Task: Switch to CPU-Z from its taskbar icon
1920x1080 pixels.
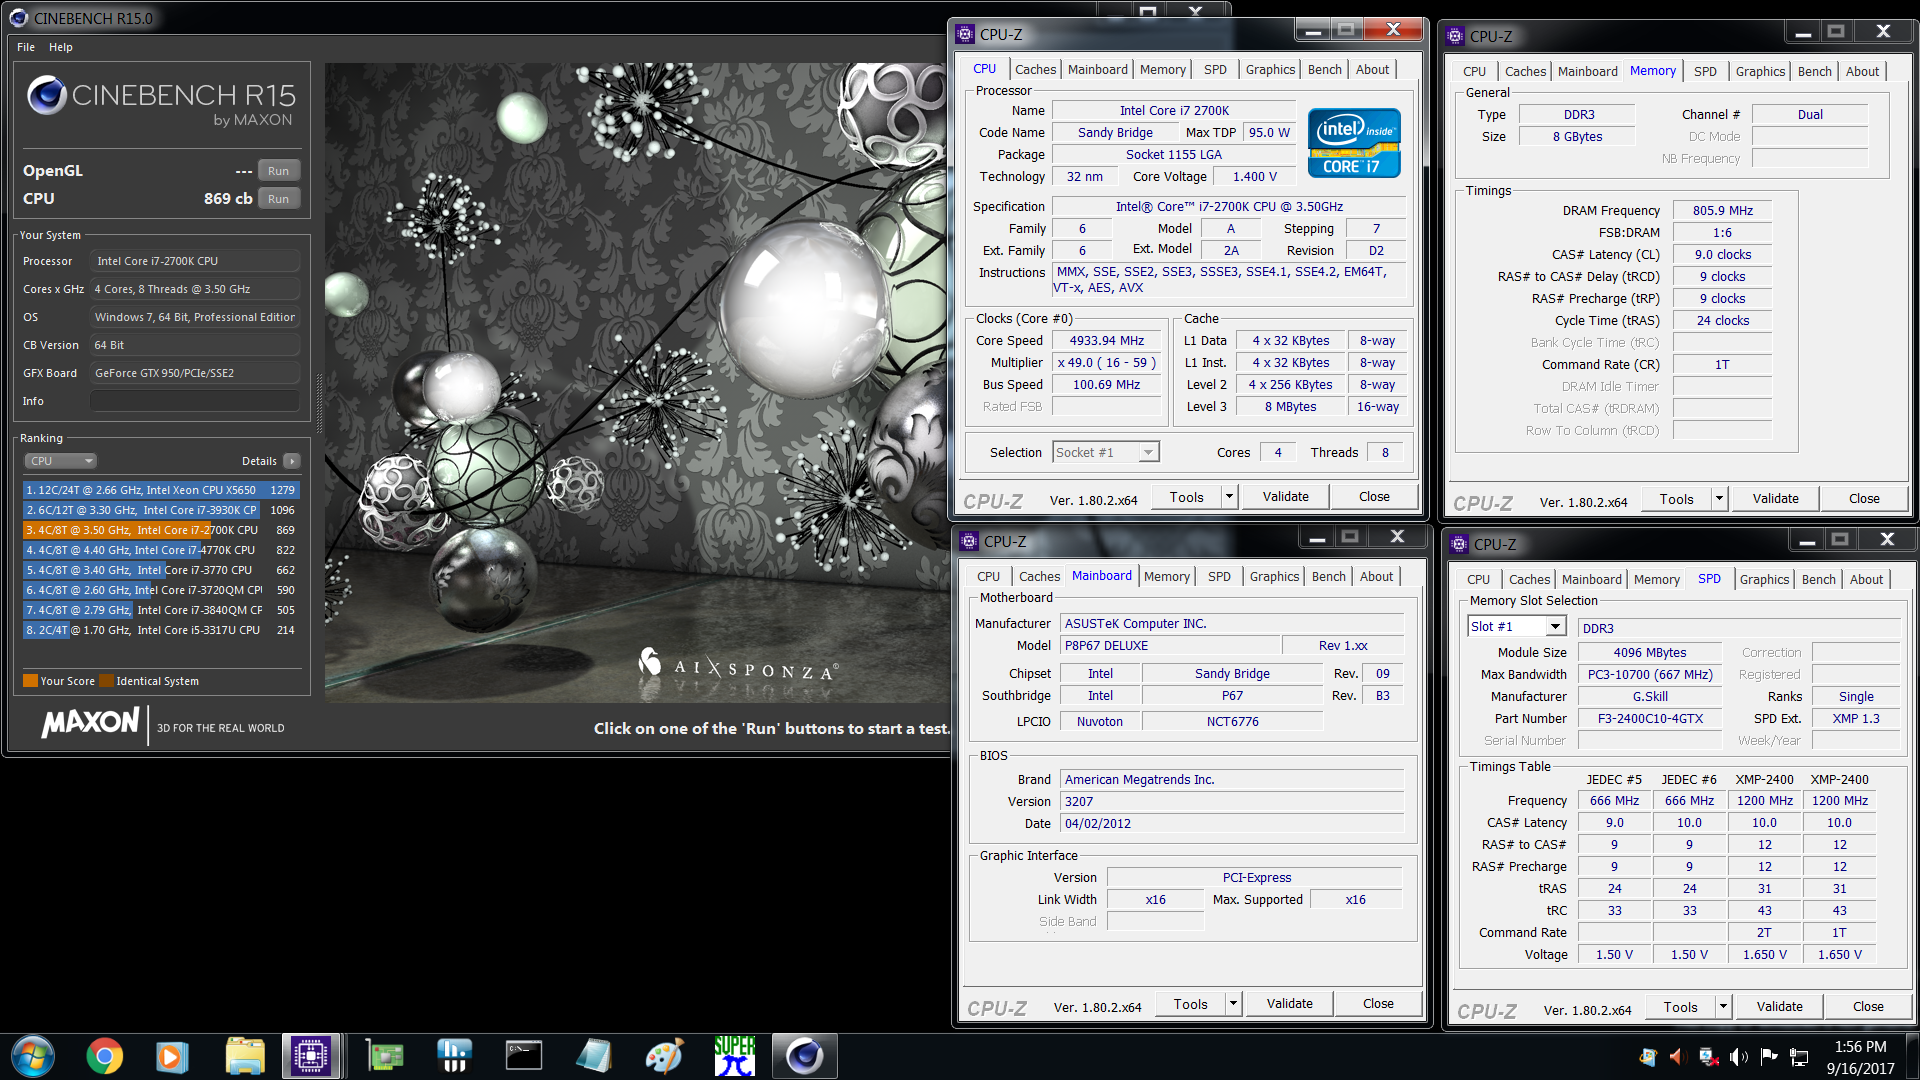Action: tap(311, 1056)
